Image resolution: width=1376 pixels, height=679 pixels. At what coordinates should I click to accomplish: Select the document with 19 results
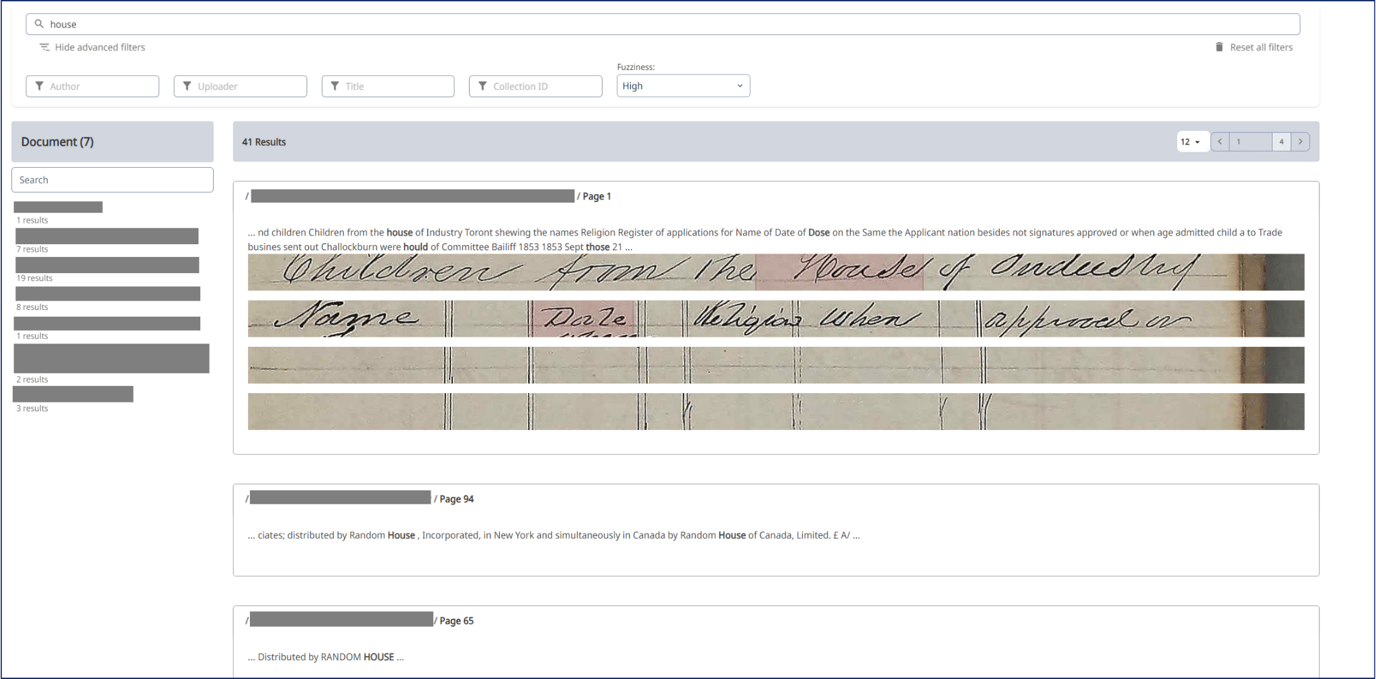107,265
